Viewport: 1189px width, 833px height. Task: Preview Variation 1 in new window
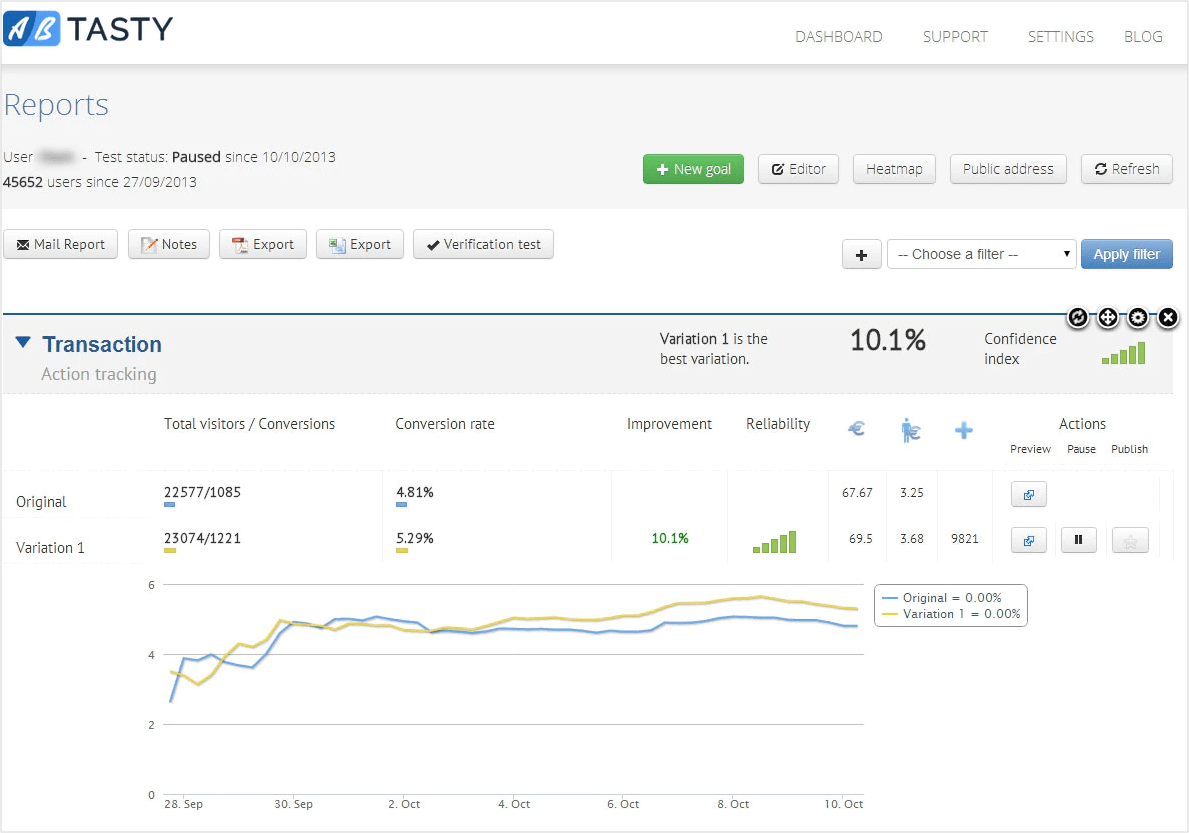tap(1028, 541)
